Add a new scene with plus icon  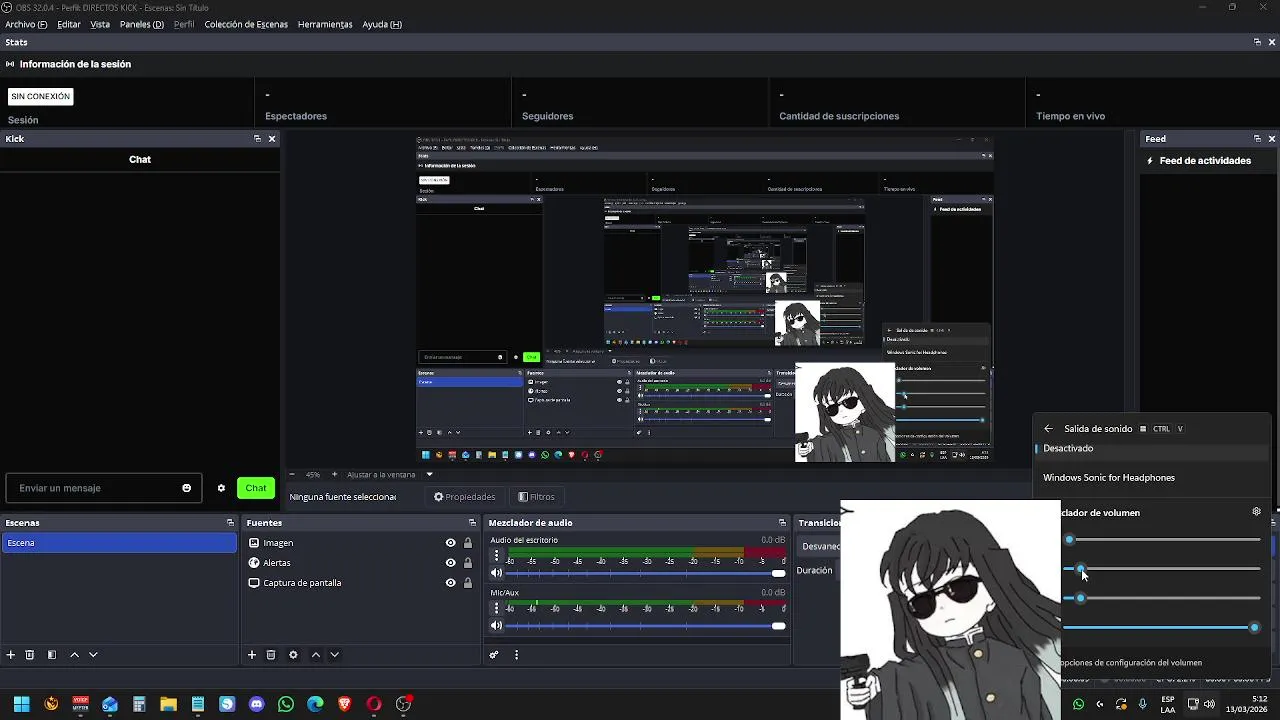[x=11, y=655]
